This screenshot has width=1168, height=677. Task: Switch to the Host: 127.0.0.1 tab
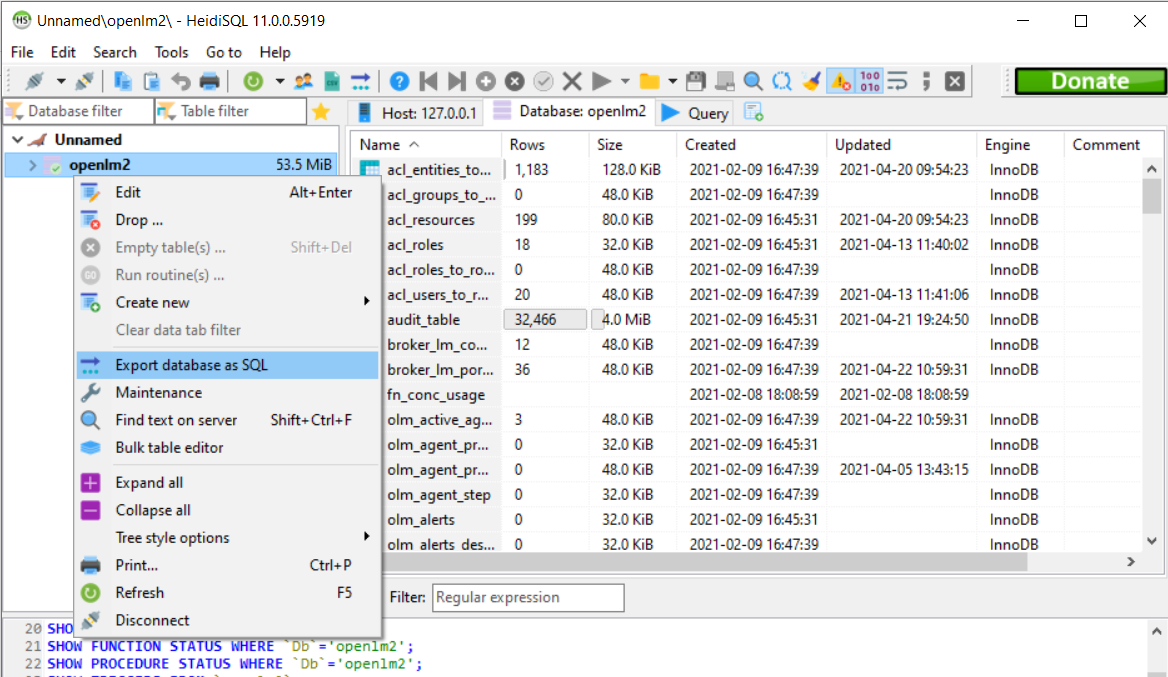pyautogui.click(x=417, y=113)
